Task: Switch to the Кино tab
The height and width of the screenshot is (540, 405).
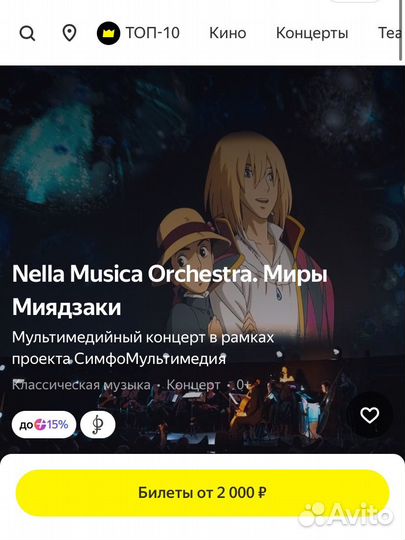Action: click(228, 33)
